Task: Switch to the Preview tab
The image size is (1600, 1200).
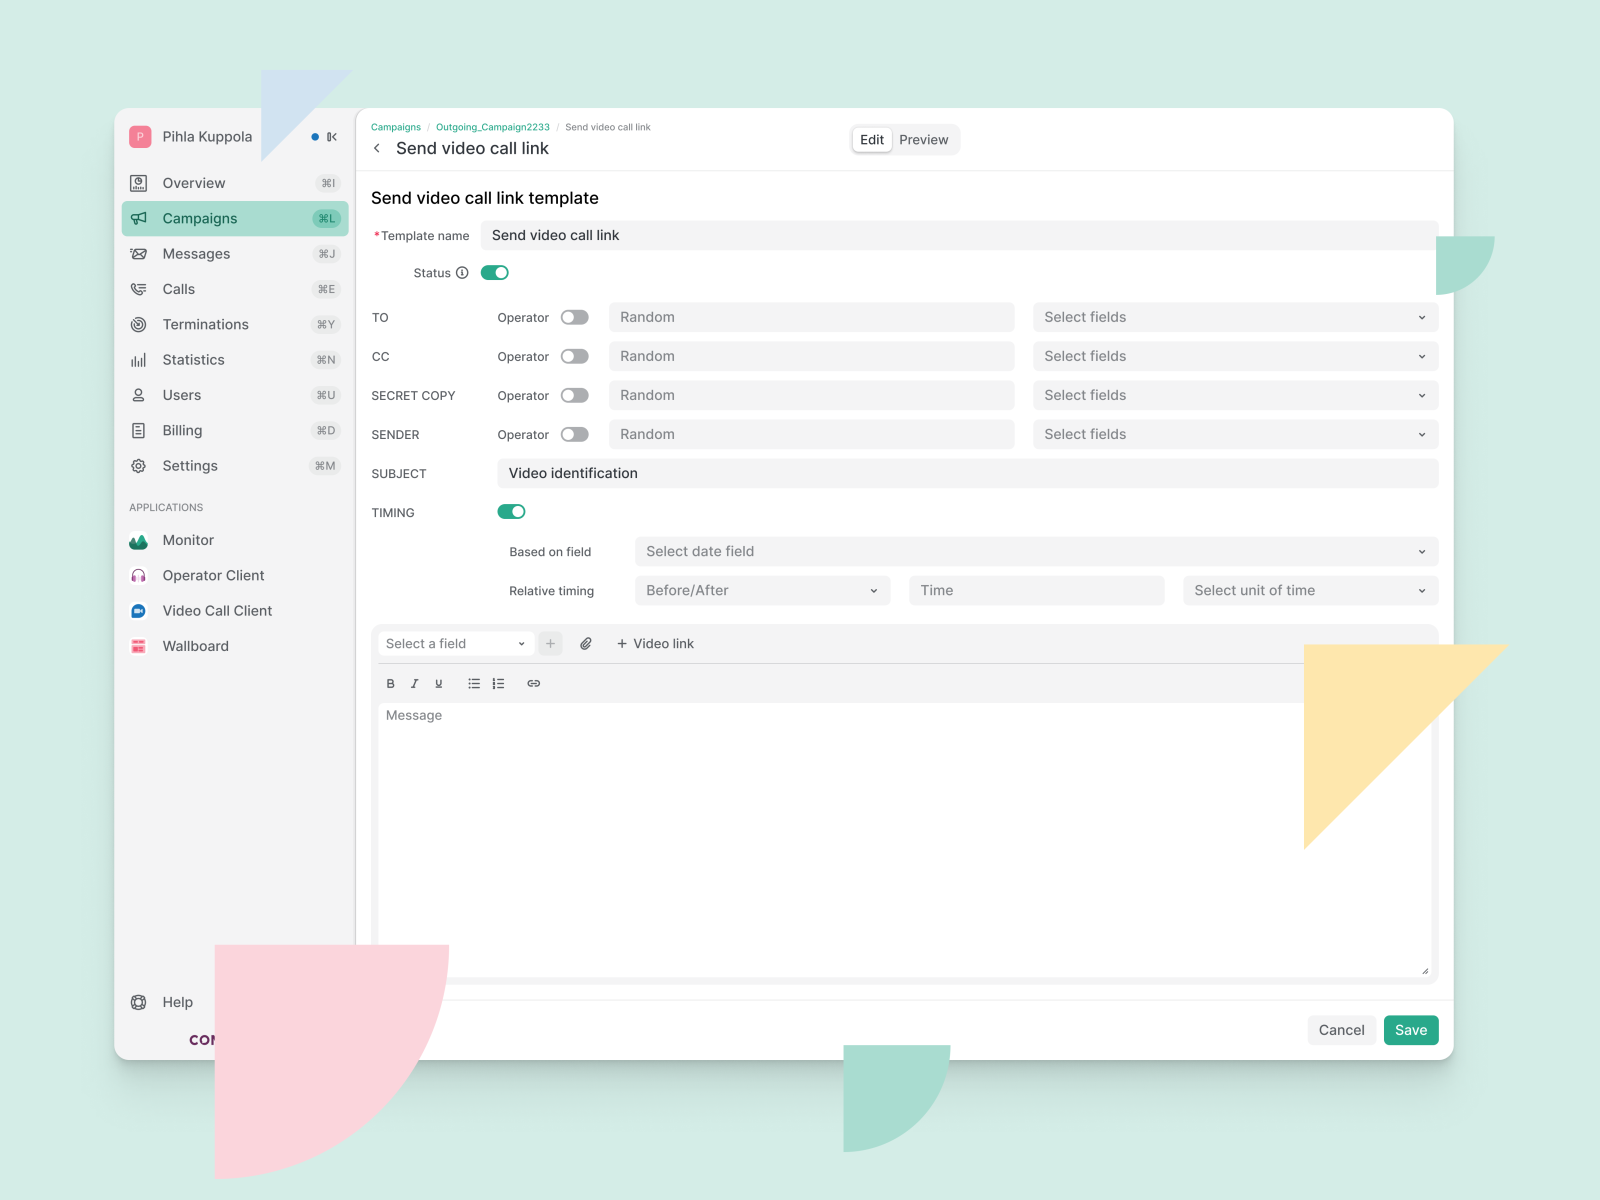Action: [923, 139]
